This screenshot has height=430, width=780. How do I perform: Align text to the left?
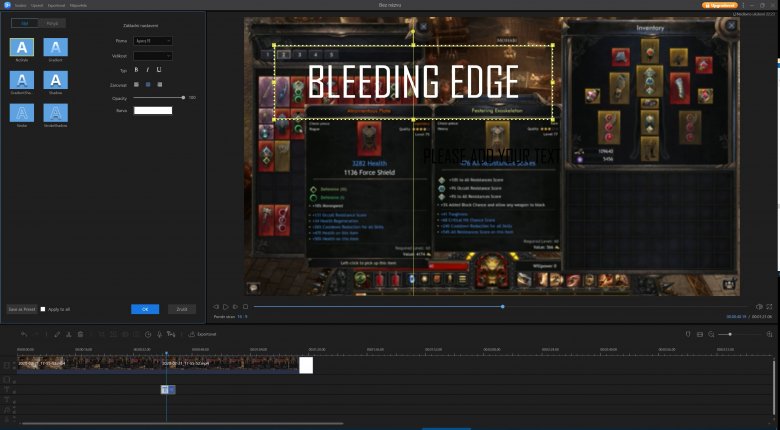(x=136, y=85)
